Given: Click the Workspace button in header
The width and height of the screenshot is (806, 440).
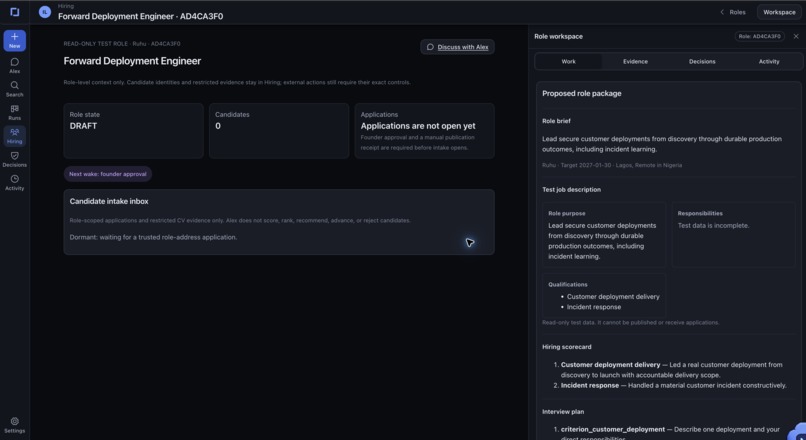Looking at the screenshot, I should pyautogui.click(x=779, y=12).
